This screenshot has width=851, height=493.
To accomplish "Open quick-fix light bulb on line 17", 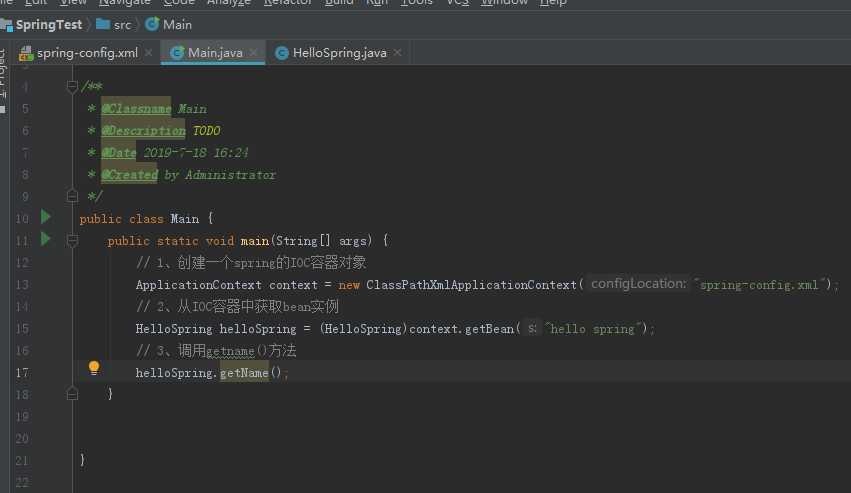I will (x=94, y=368).
